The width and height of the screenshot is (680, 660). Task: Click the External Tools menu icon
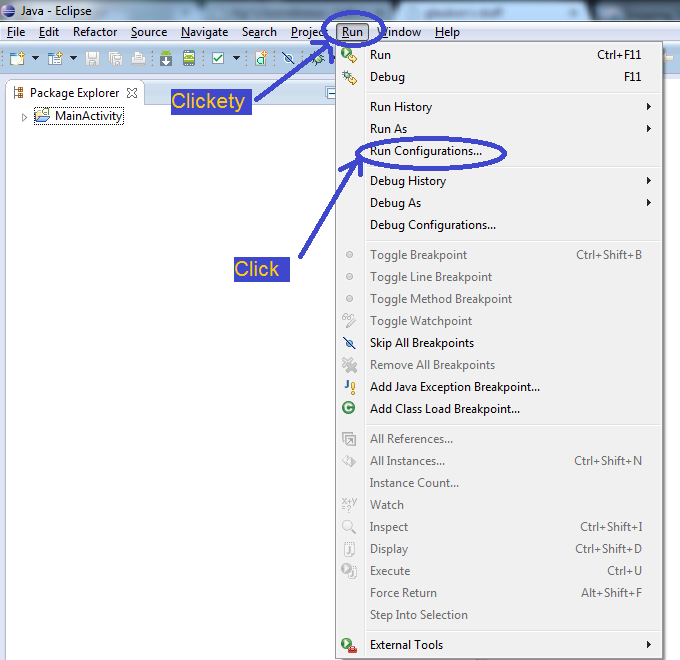click(x=349, y=645)
